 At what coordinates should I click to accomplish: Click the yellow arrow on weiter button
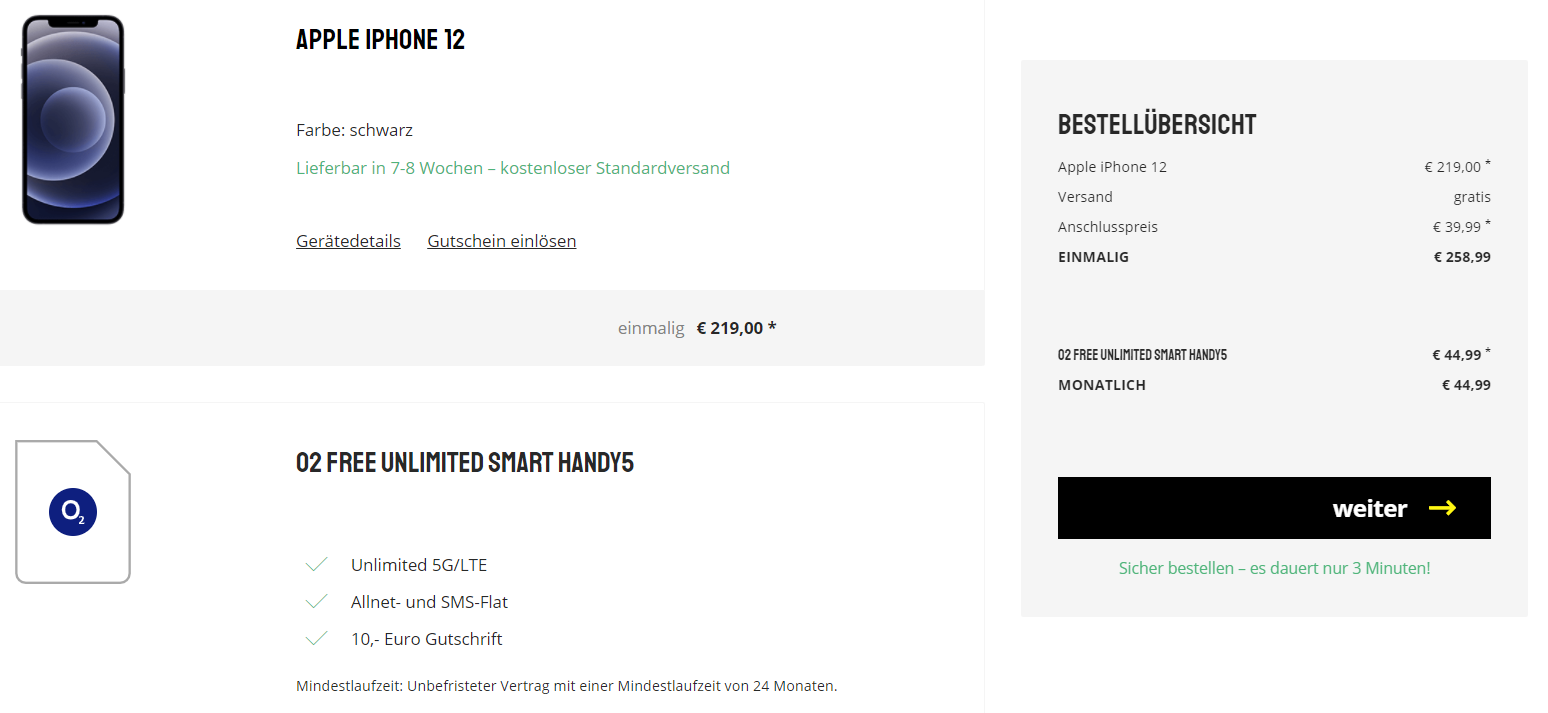point(1442,508)
